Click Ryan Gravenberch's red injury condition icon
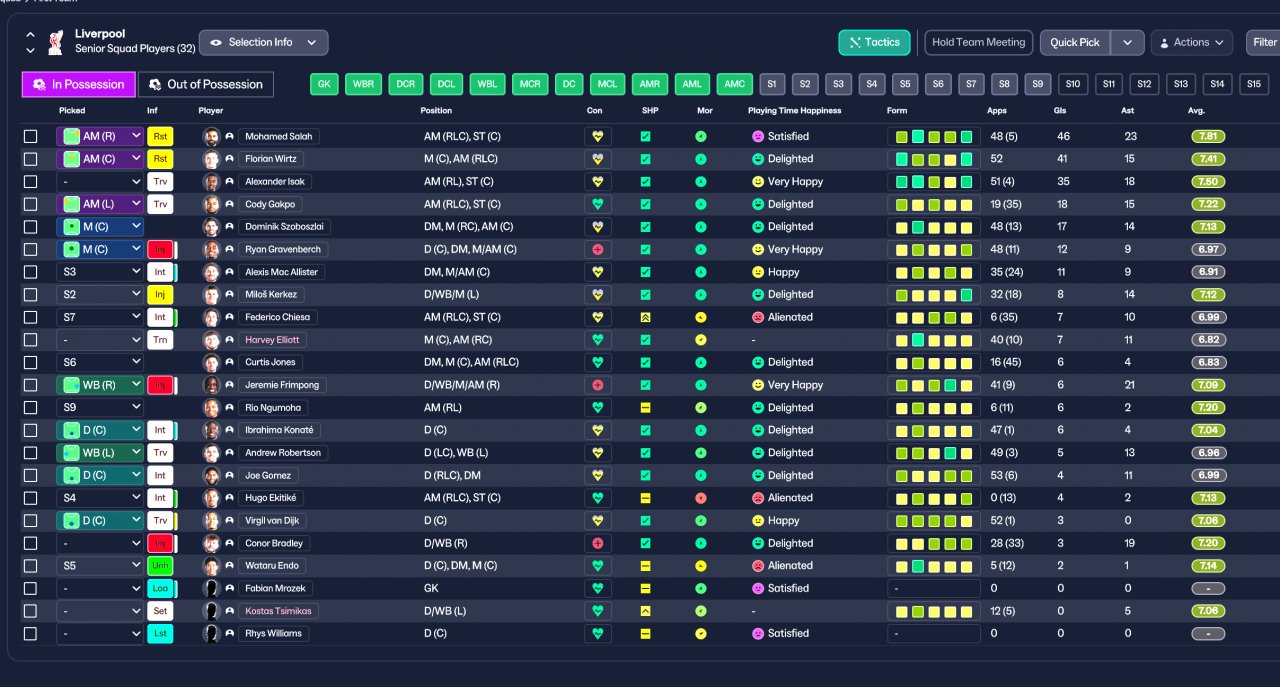This screenshot has width=1280, height=687. 598,249
